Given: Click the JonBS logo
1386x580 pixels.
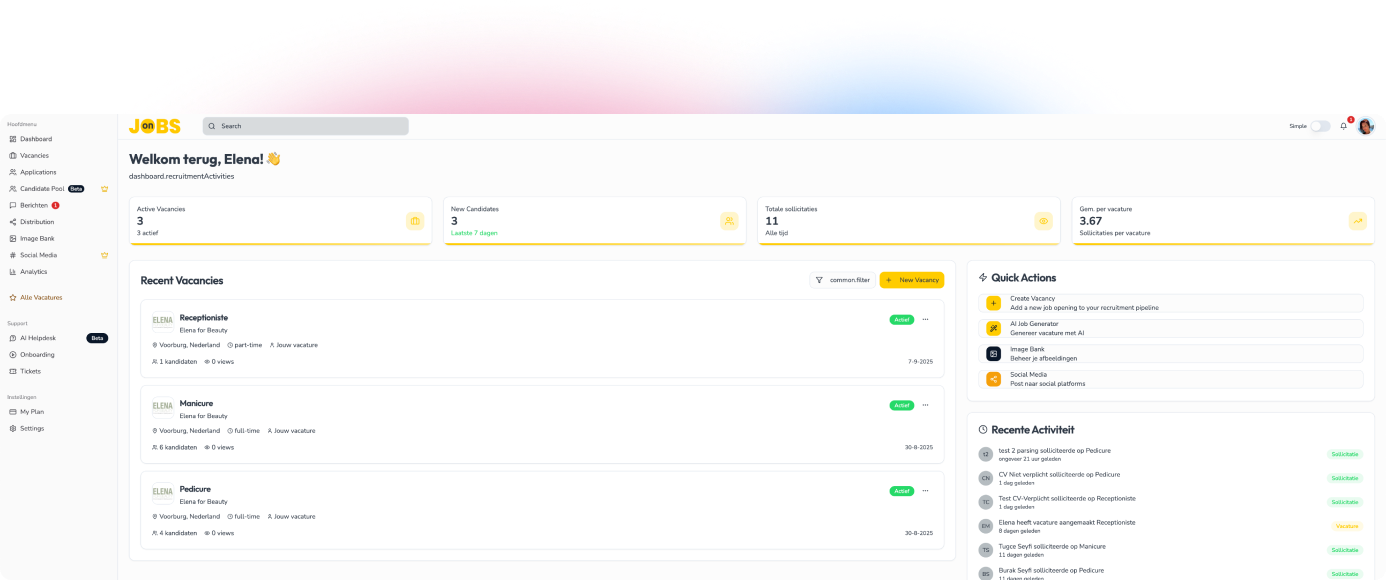Looking at the screenshot, I should [x=155, y=126].
